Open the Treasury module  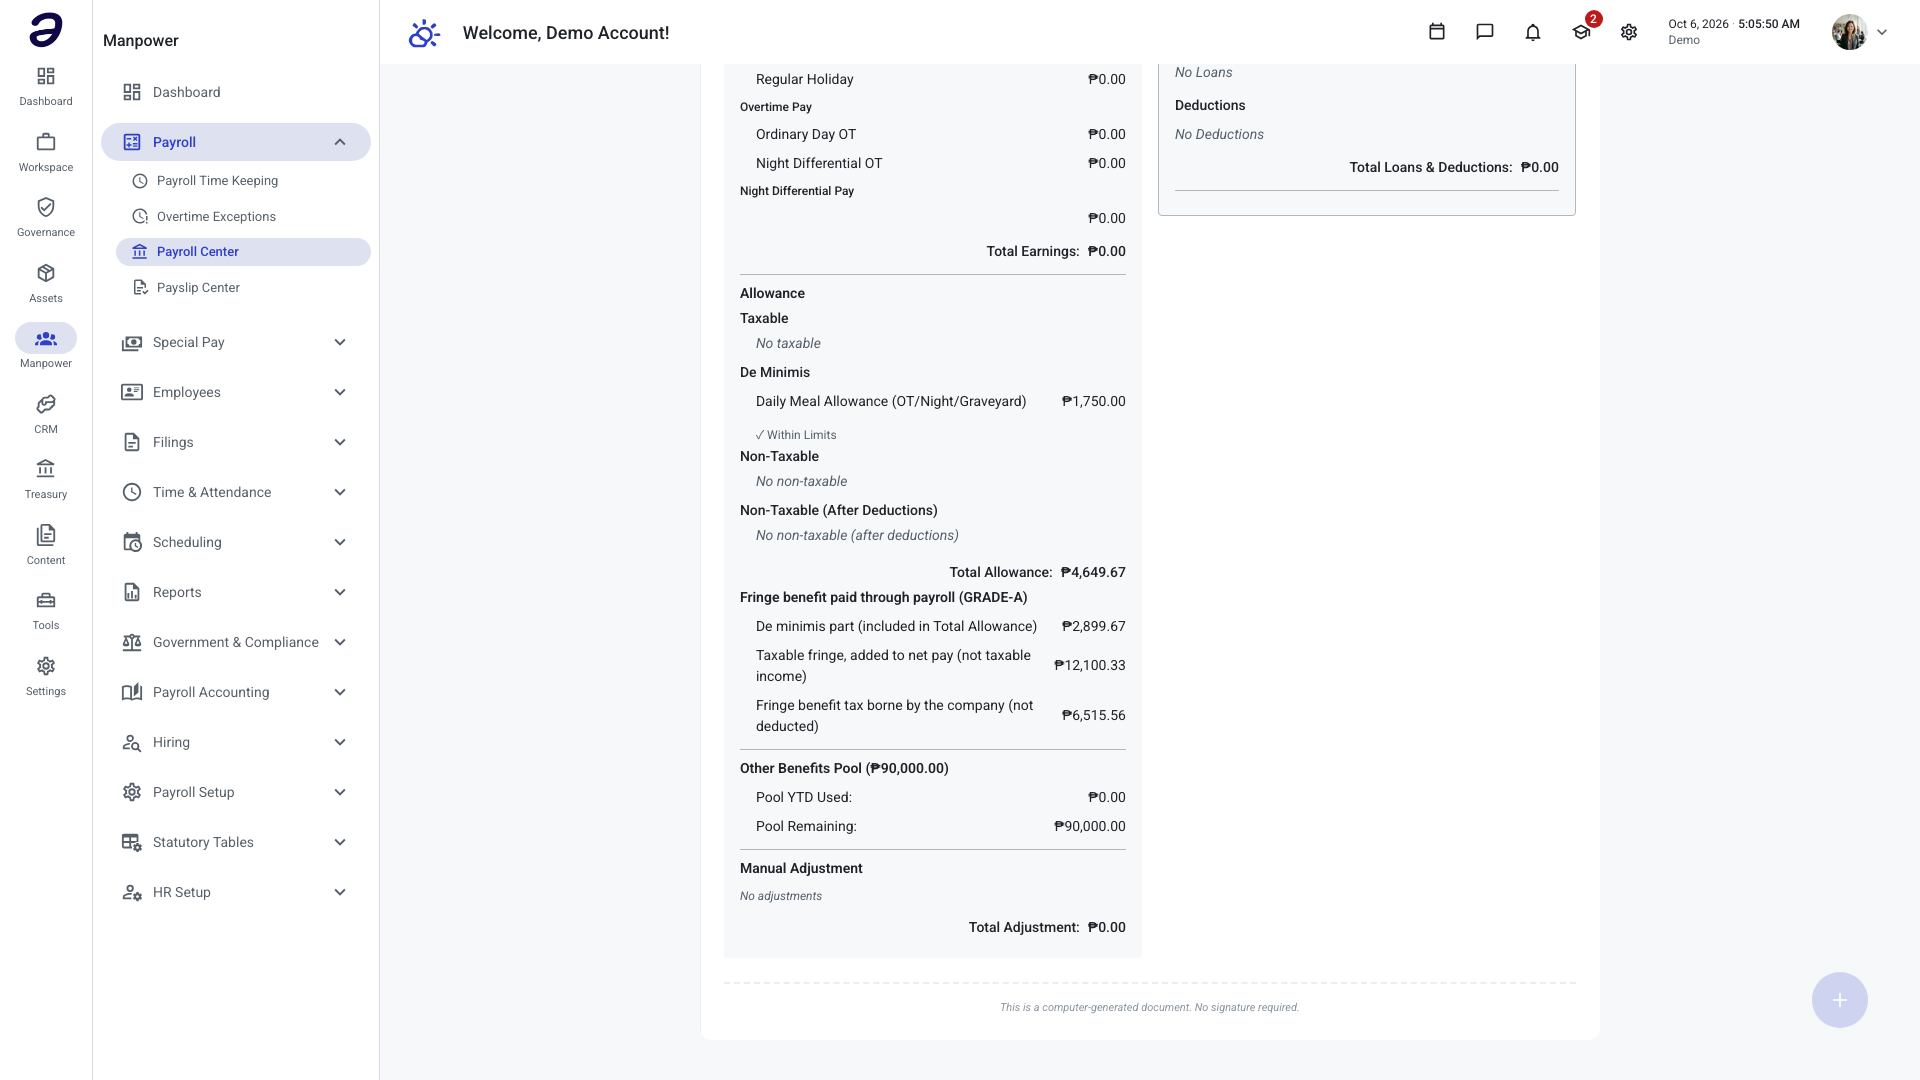(46, 479)
